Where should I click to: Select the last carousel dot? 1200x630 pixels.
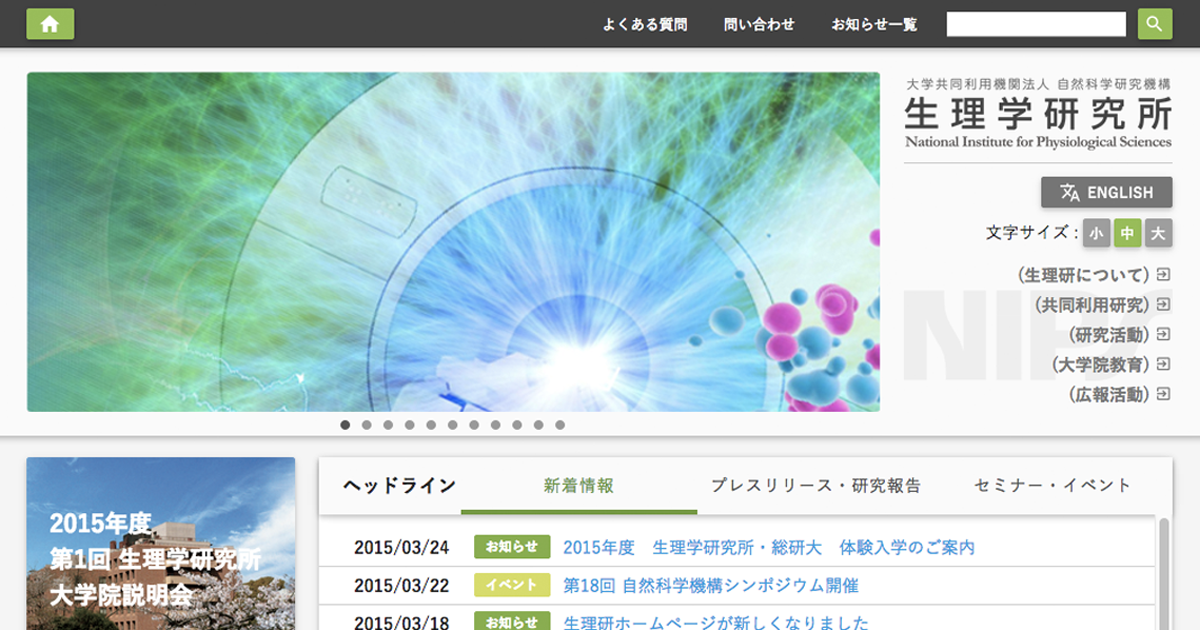click(560, 425)
